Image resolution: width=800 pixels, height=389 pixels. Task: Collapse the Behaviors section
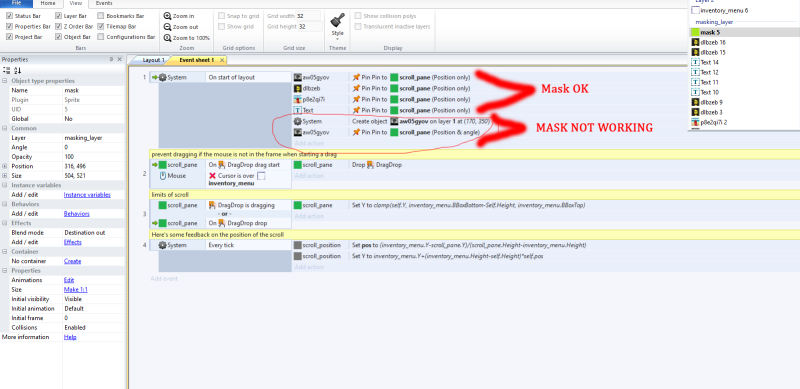point(5,204)
